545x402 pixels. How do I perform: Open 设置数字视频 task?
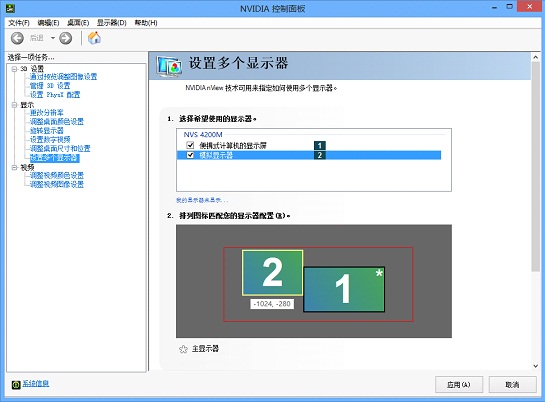(x=50, y=140)
